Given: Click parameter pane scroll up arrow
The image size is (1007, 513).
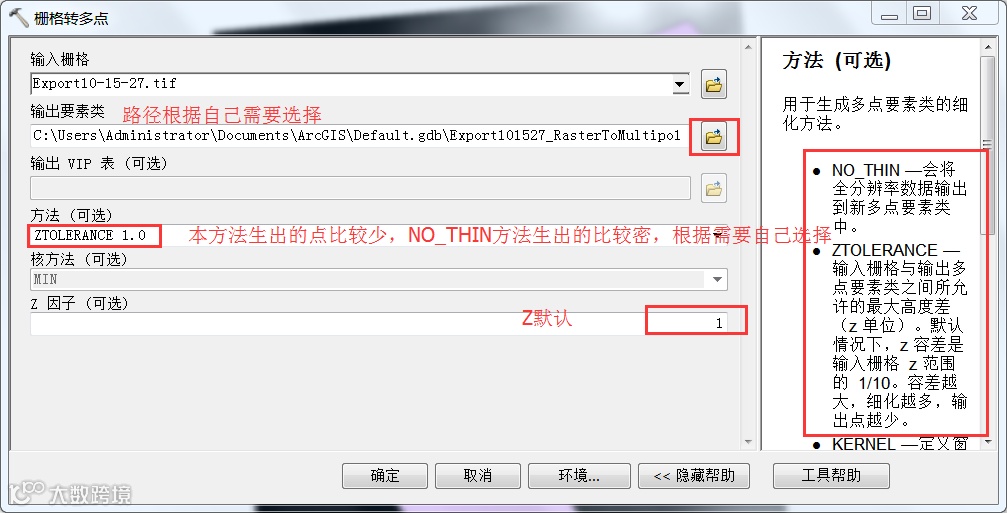Looking at the screenshot, I should pyautogui.click(x=748, y=47).
